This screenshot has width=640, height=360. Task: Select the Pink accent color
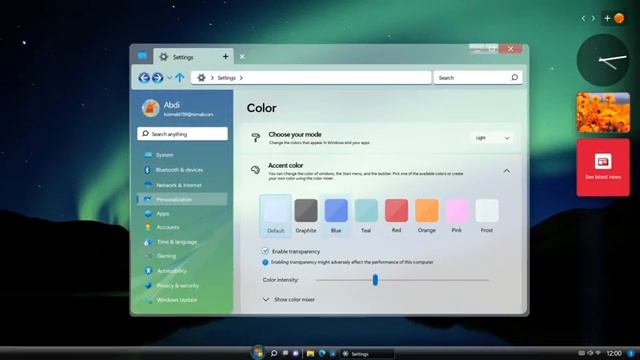pyautogui.click(x=457, y=216)
